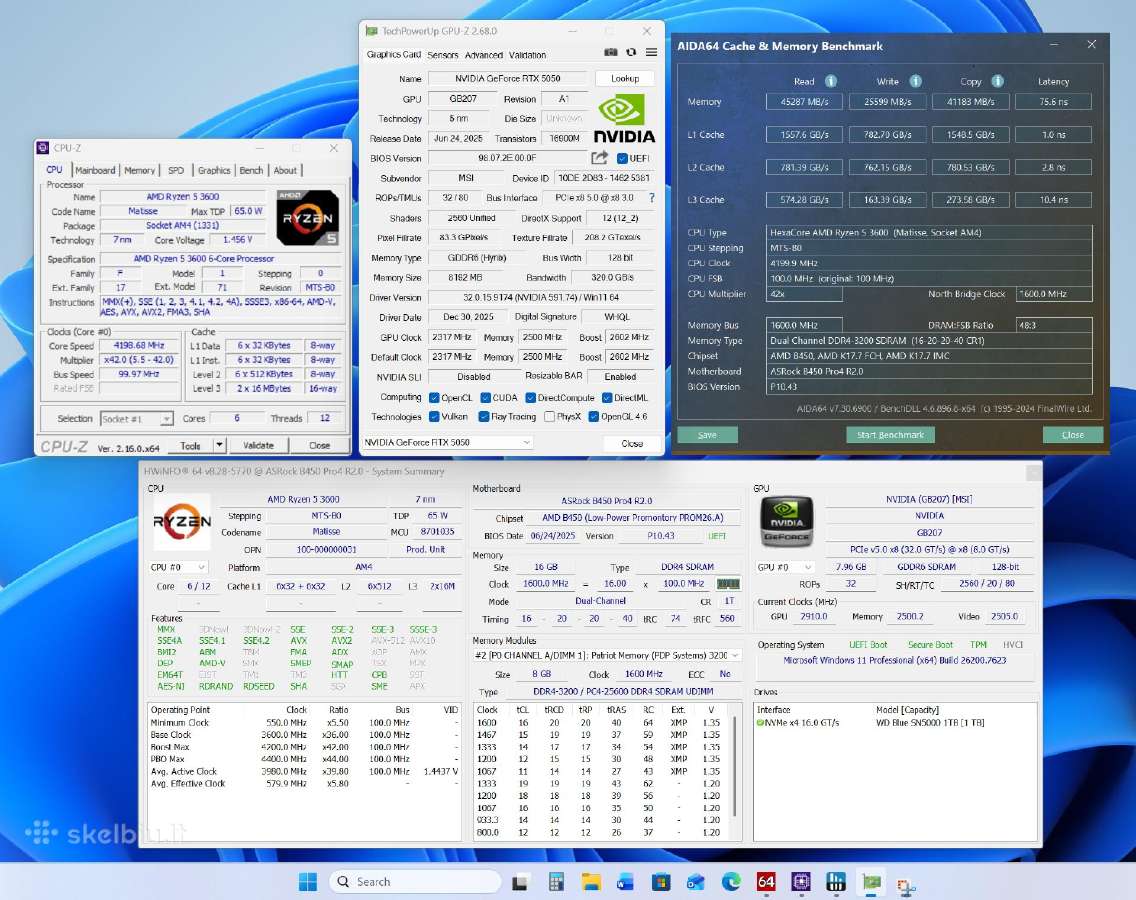Click the Ryzen logo in HWiNFO CPU panel
This screenshot has height=900, width=1136.
tap(182, 521)
